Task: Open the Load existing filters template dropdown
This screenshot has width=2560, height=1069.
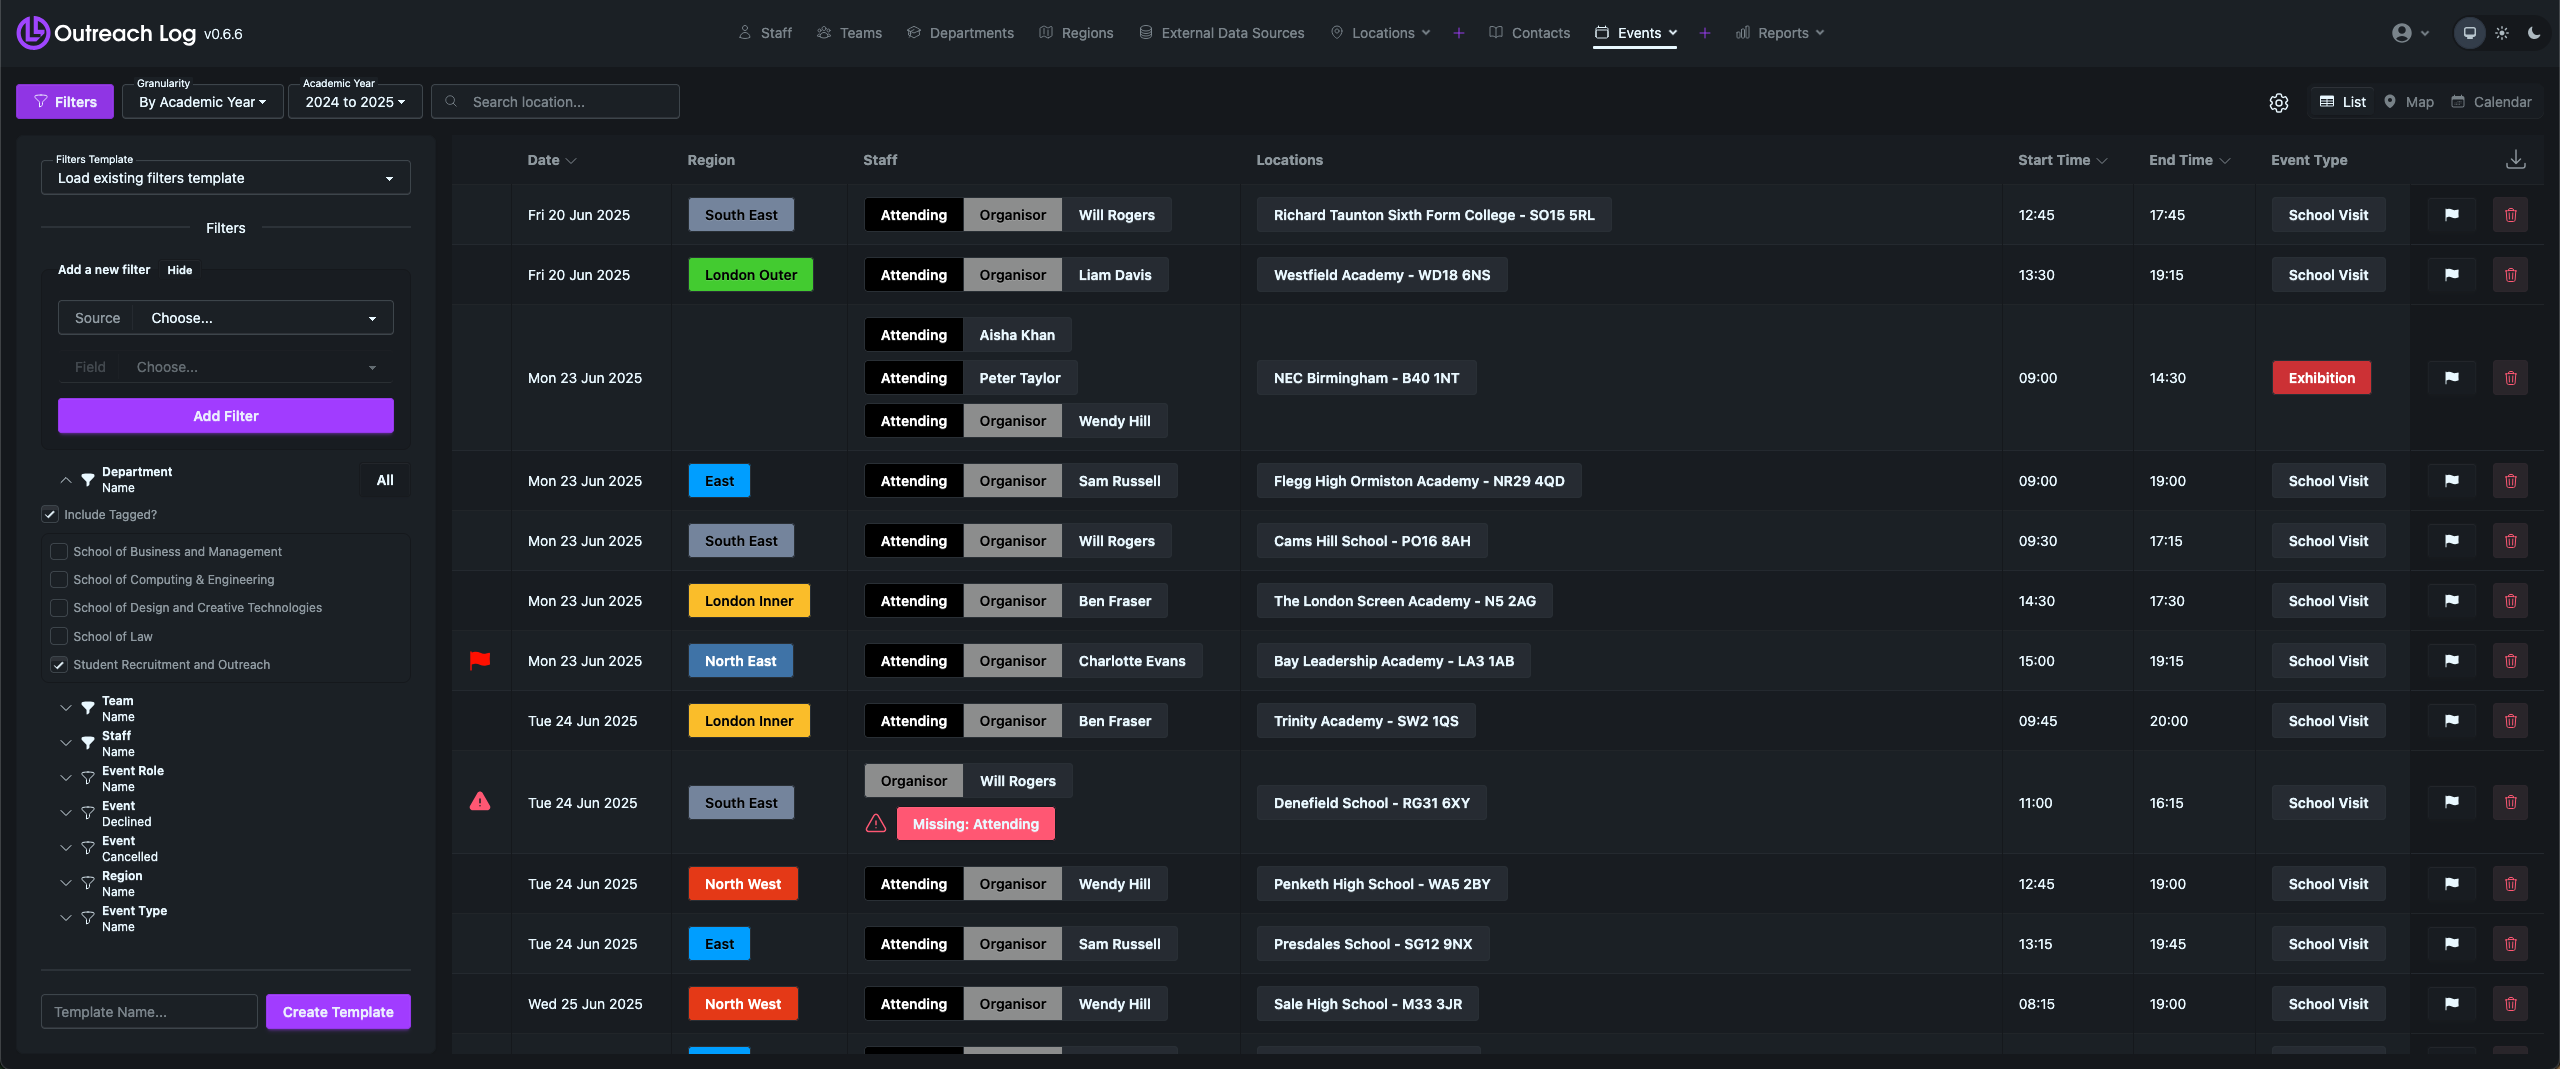Action: (x=226, y=178)
